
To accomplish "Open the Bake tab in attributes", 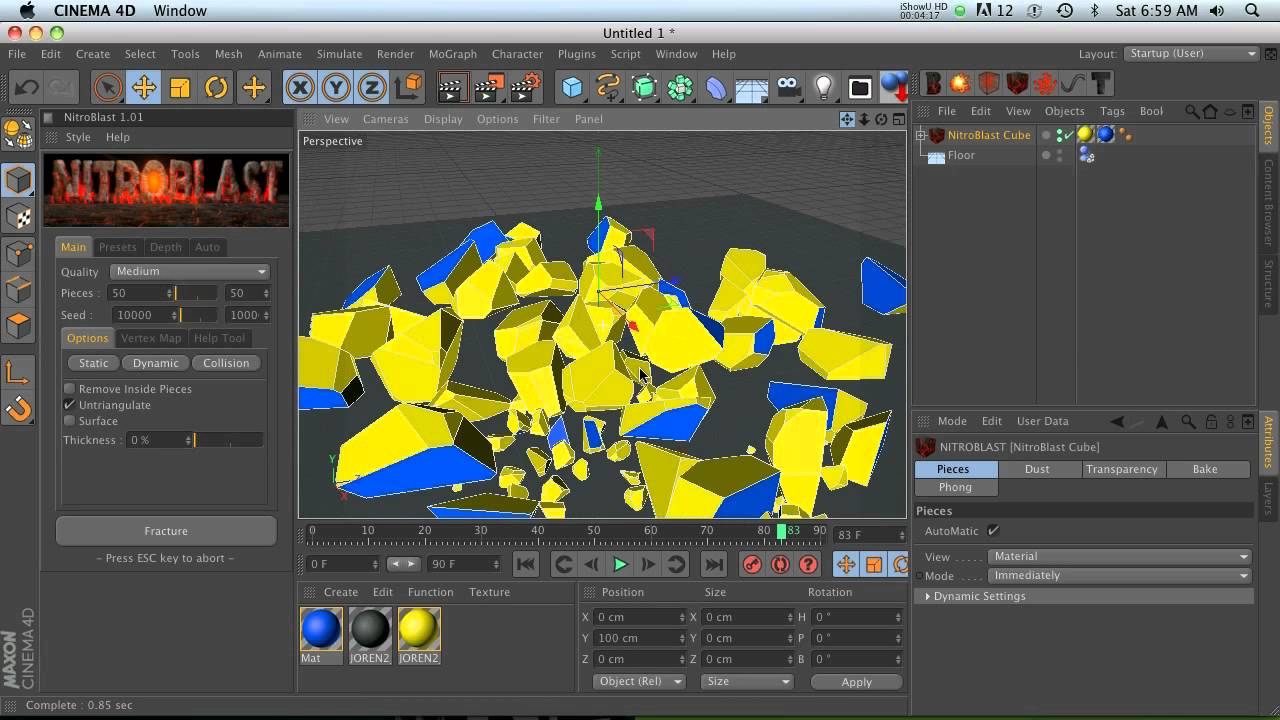I will [1205, 469].
